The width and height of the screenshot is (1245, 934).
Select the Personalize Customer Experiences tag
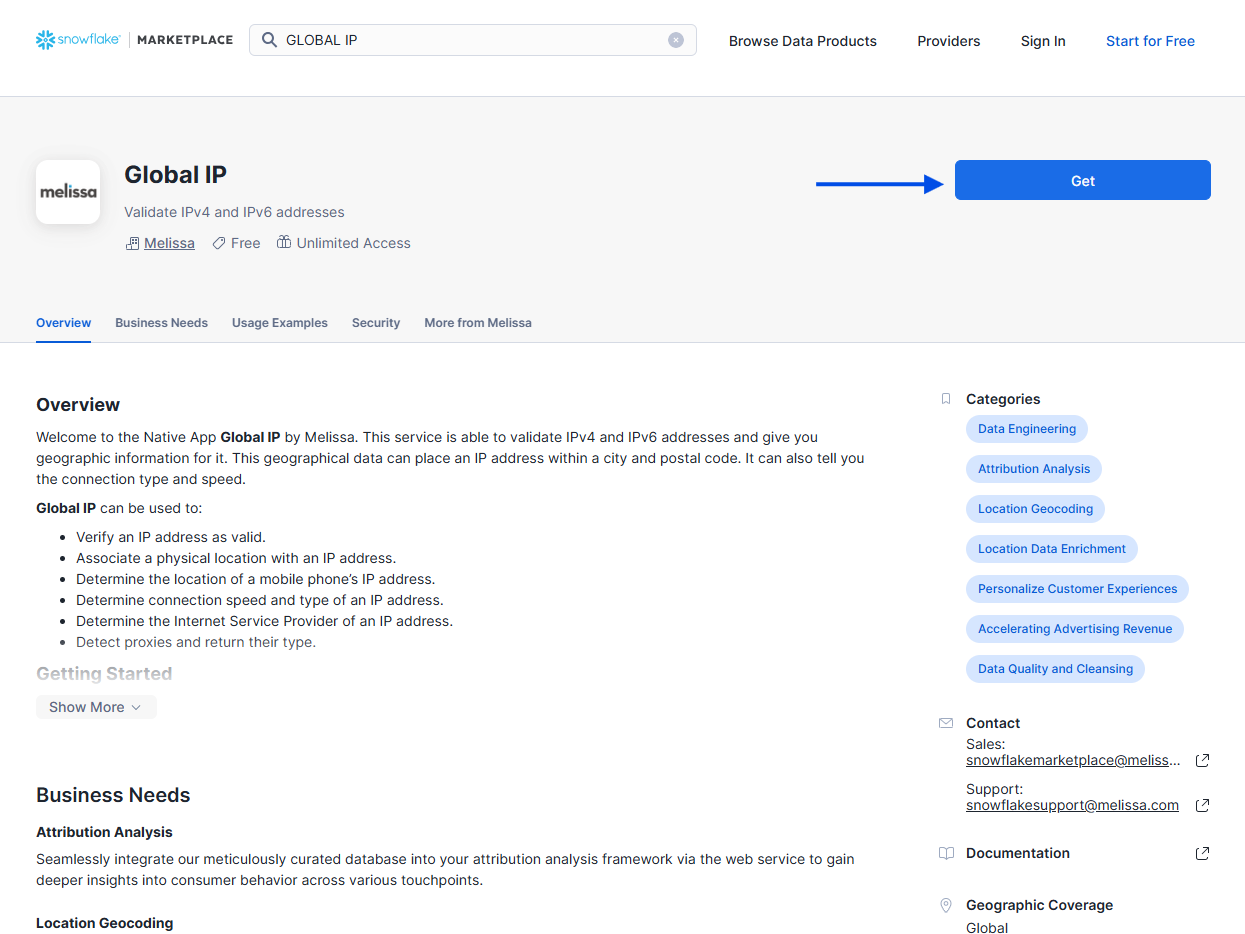tap(1077, 589)
